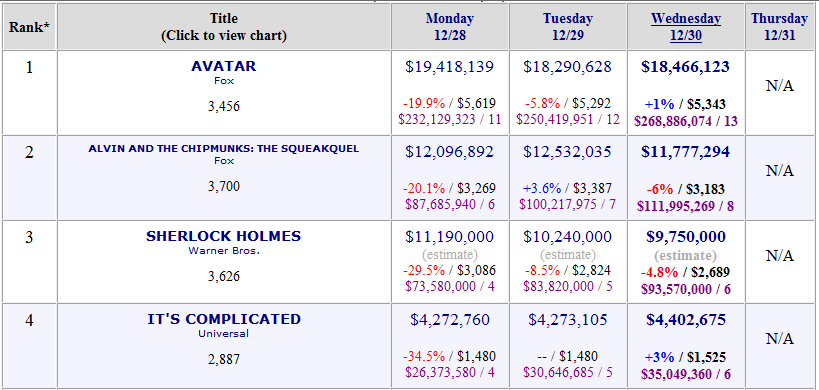This screenshot has width=819, height=390.
Task: Select the Tuesday 12/29 column header
Action: (567, 27)
